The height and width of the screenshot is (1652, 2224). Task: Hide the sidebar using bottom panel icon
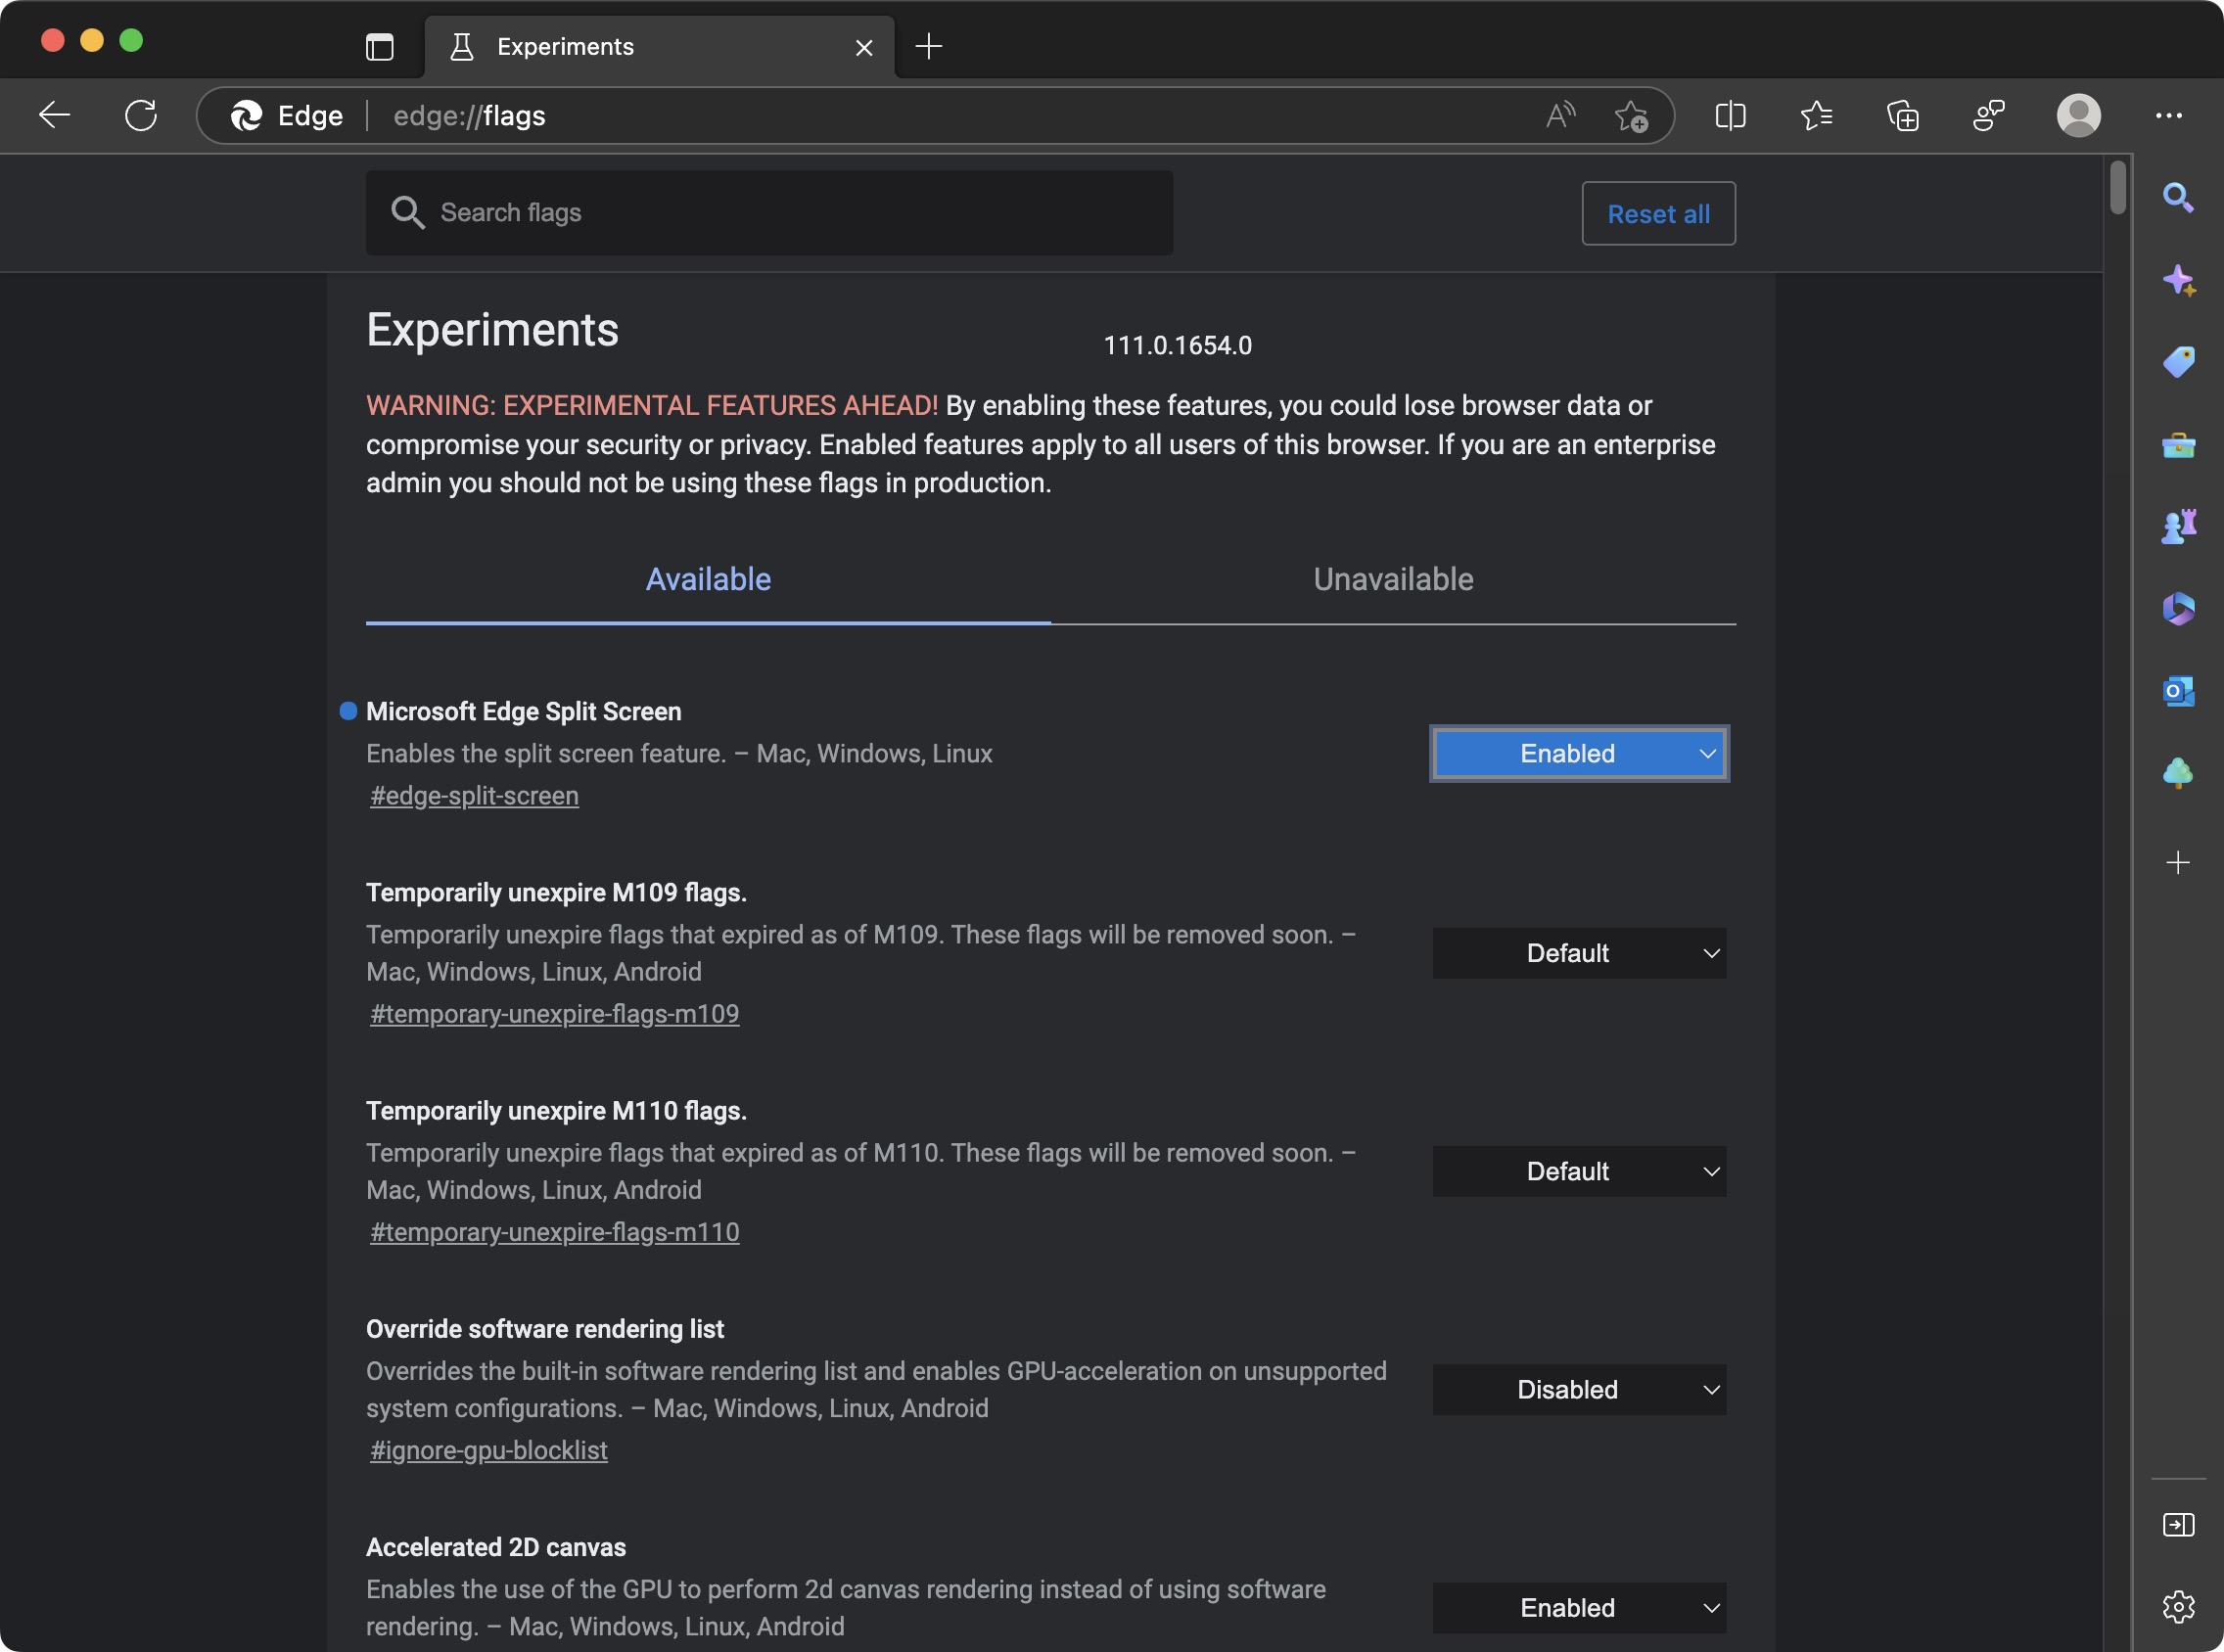tap(2178, 1524)
